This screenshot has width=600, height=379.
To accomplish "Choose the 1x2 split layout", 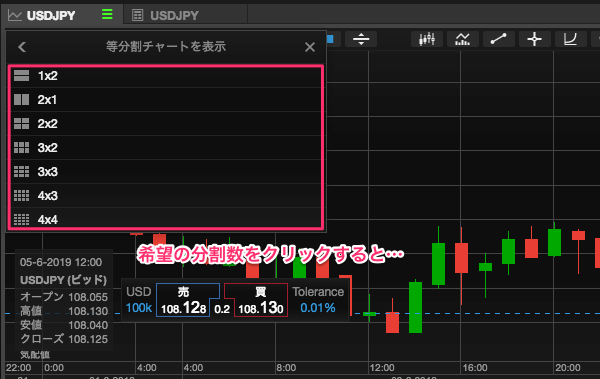I will pyautogui.click(x=166, y=76).
